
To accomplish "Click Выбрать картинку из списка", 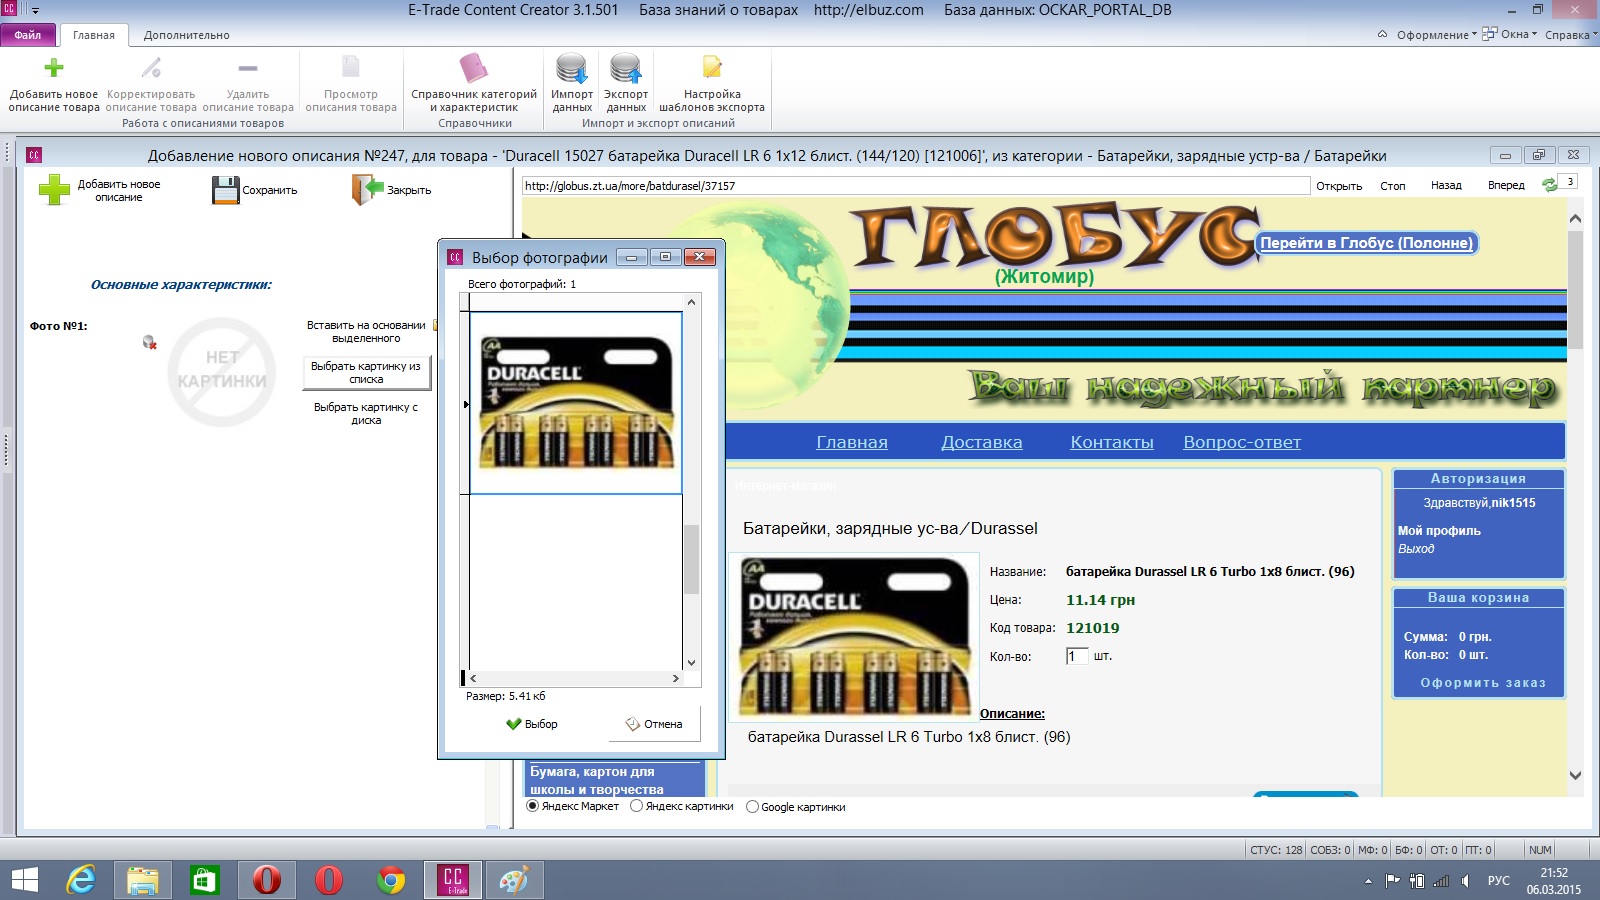I will (x=366, y=373).
